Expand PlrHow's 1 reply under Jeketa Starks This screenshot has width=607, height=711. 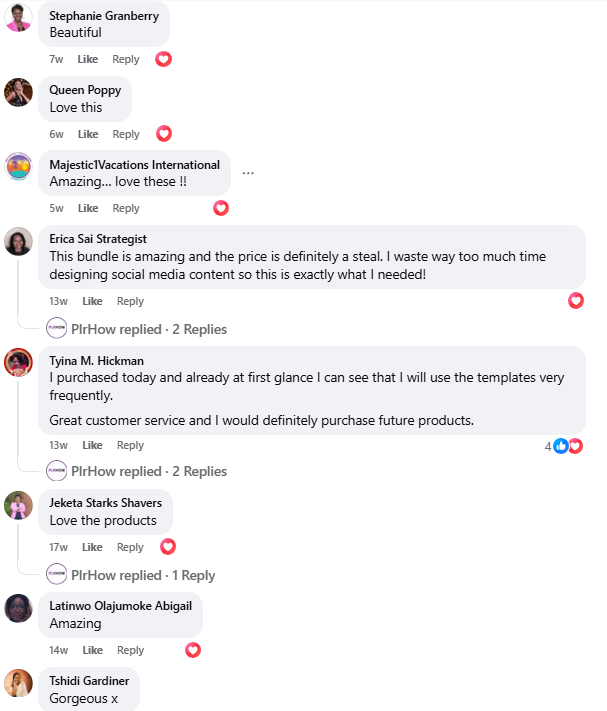coord(143,575)
